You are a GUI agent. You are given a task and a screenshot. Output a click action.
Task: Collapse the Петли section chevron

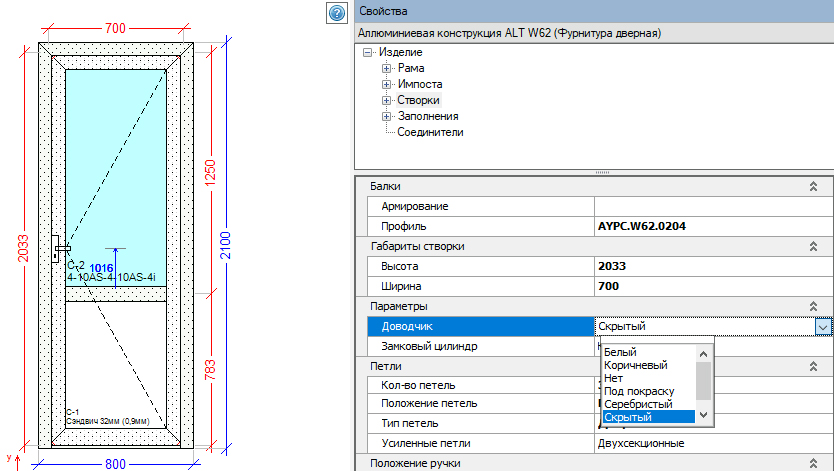point(813,366)
